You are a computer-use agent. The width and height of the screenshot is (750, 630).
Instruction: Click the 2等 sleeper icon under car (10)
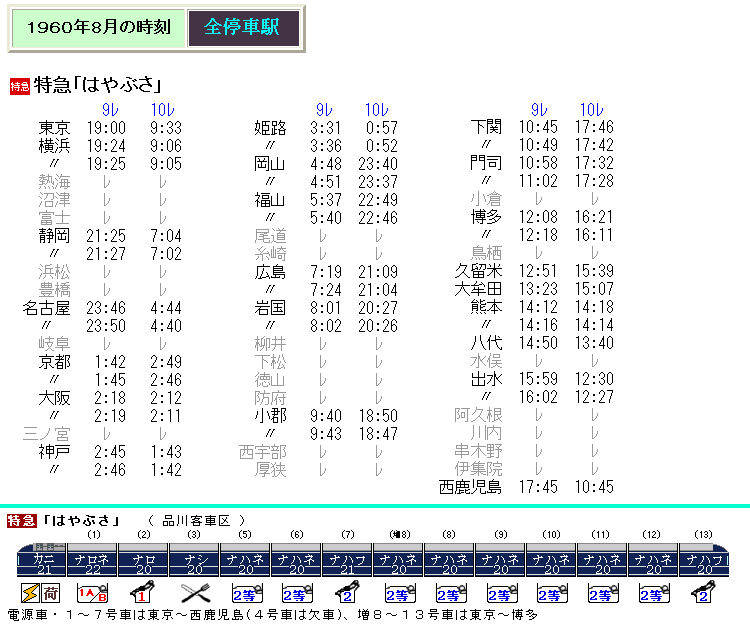552,593
